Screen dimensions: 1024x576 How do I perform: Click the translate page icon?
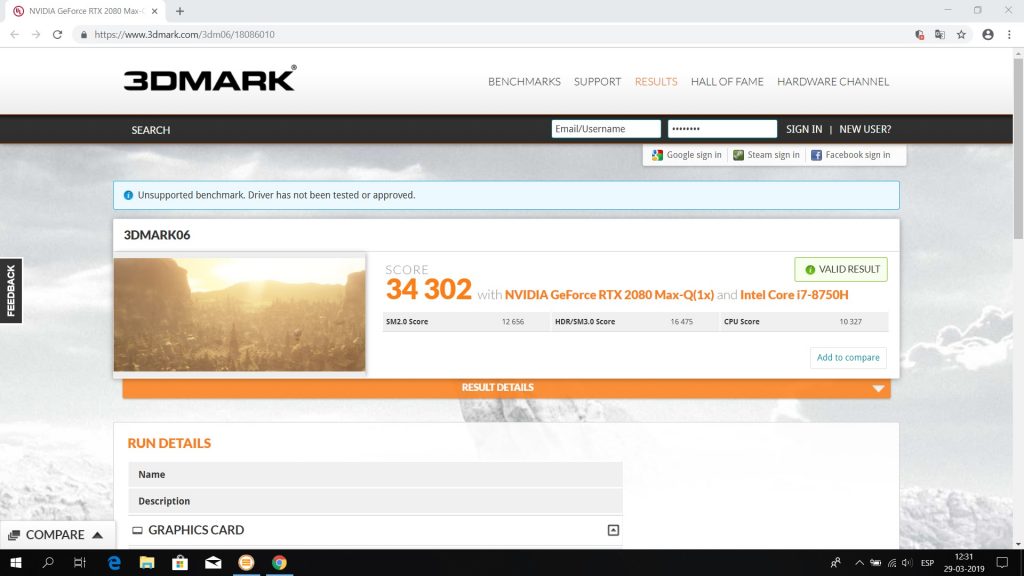(x=940, y=34)
